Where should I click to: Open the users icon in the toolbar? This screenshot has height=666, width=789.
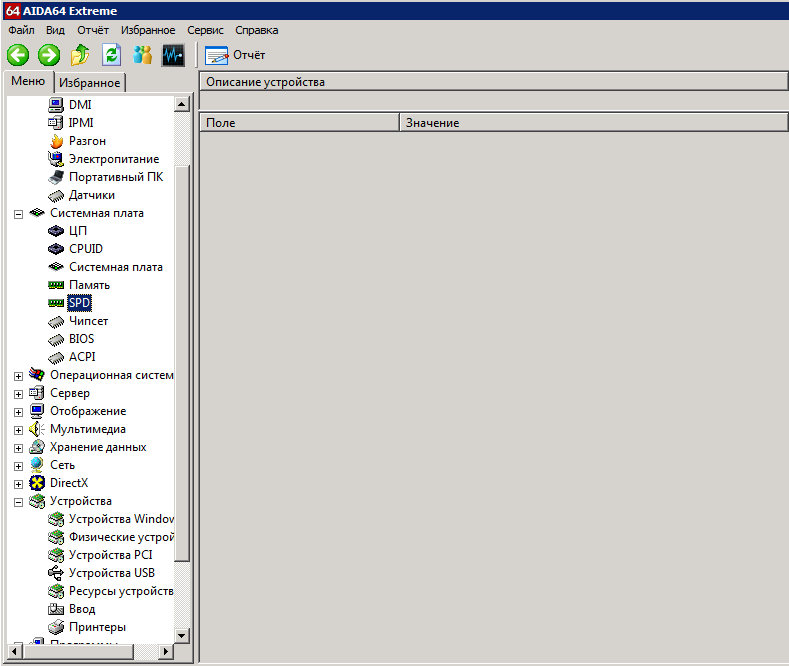142,55
